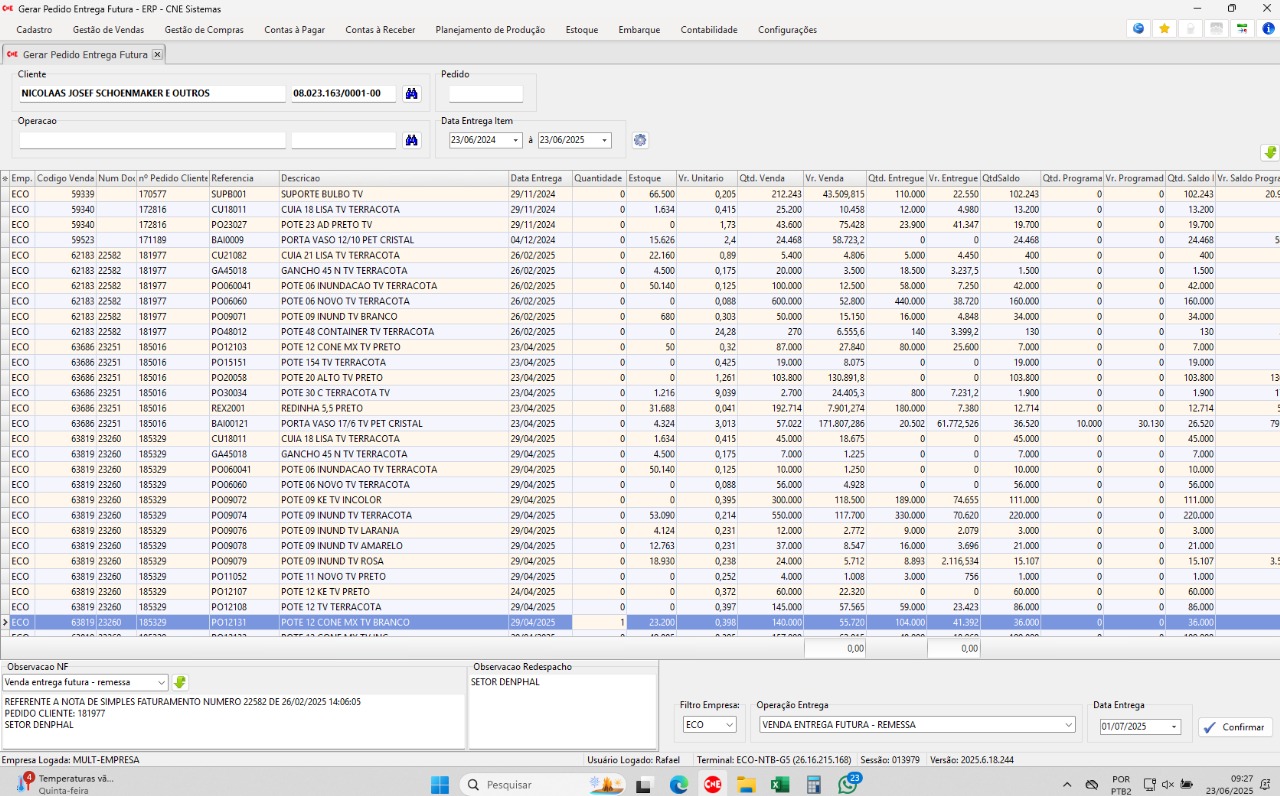The width and height of the screenshot is (1280, 796).
Task: Click green arrow beside Observacao NF dropdown
Action: tap(180, 682)
